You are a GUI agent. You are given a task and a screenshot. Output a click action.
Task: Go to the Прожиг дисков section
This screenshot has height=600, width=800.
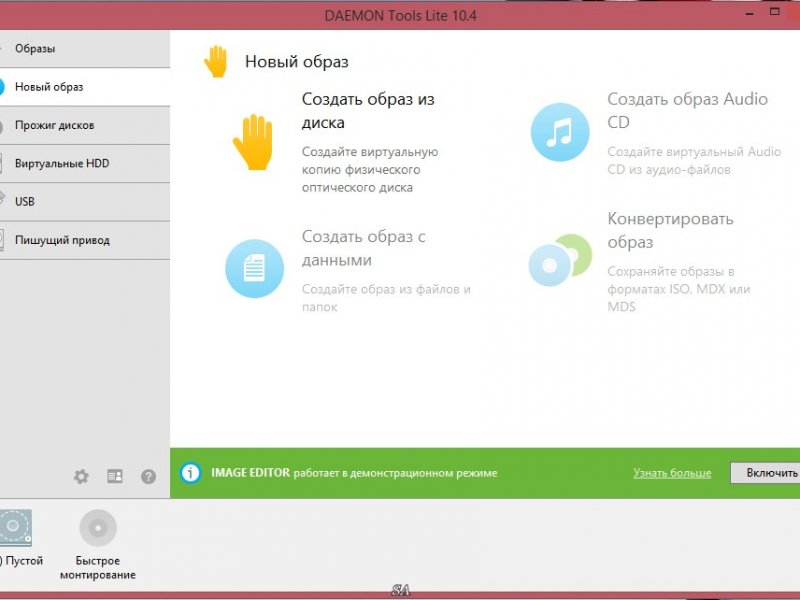(85, 125)
